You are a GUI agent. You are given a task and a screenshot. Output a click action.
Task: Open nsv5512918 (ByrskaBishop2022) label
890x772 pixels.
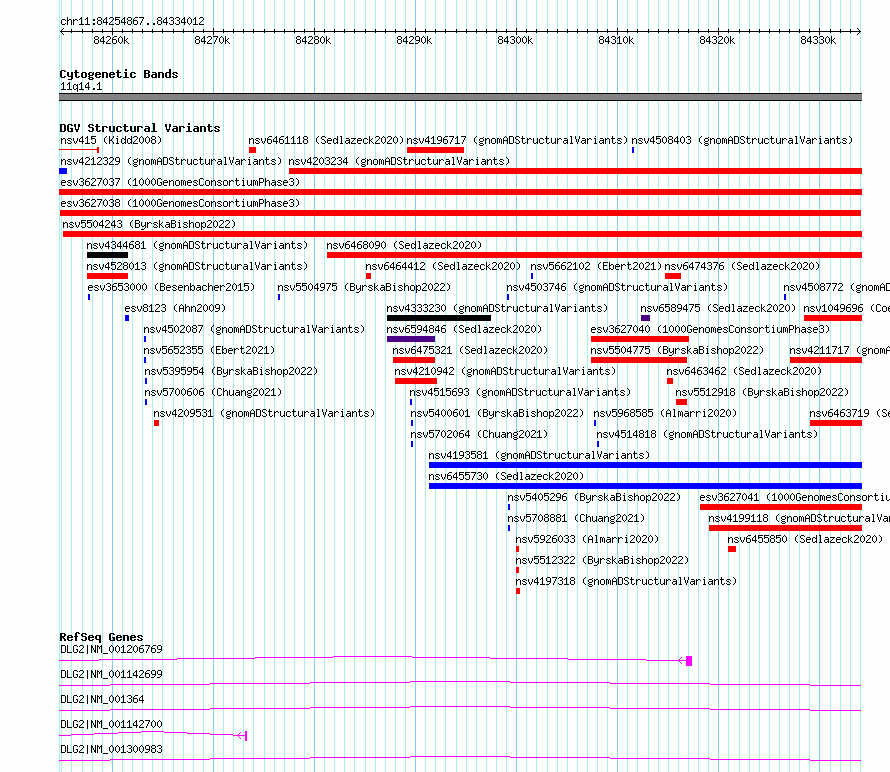(762, 392)
